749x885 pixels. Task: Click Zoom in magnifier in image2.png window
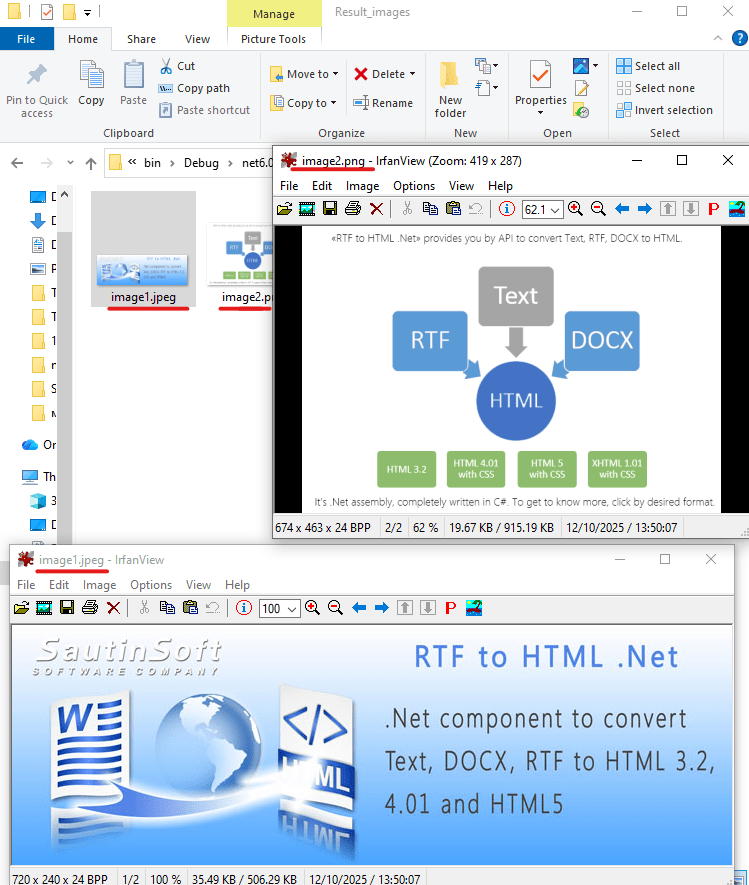tap(576, 209)
